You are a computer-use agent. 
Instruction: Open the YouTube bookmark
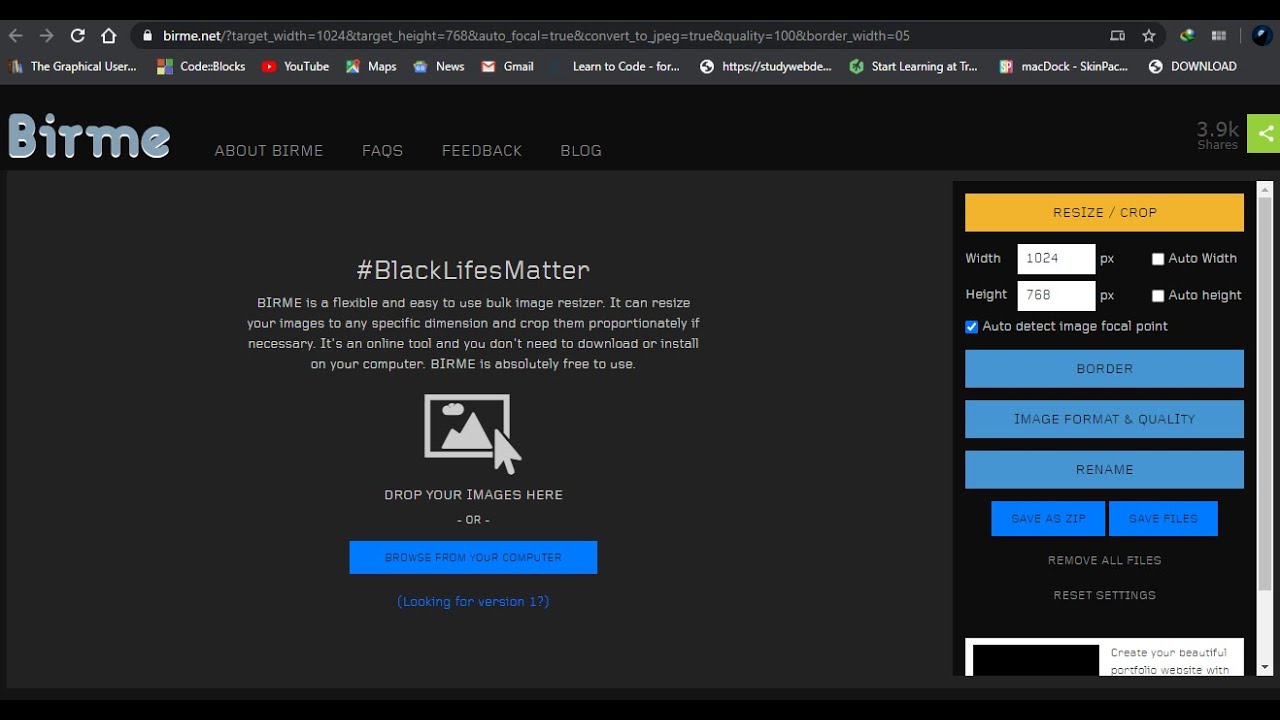[x=295, y=67]
